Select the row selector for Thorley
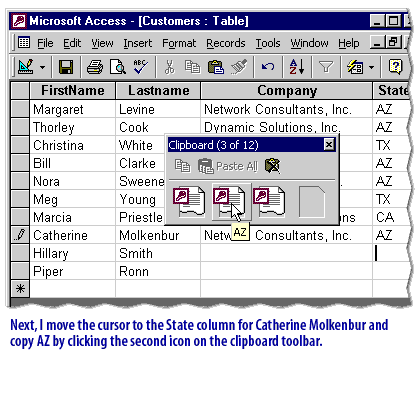 click(20, 127)
